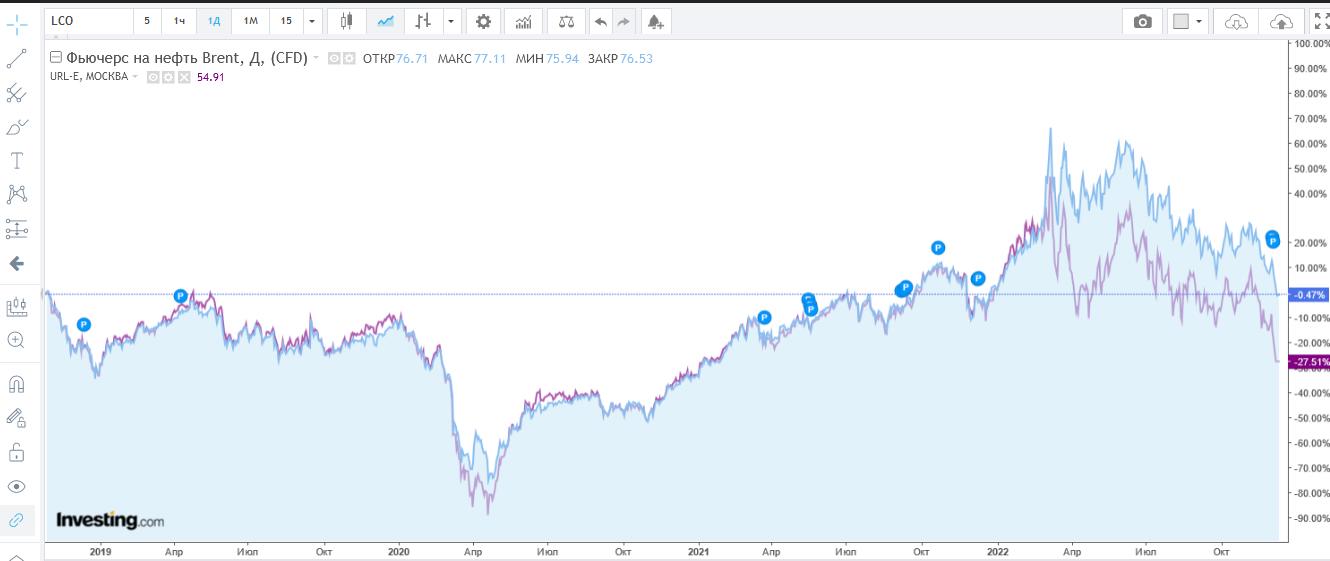1330x561 pixels.
Task: Select the long/short position prediction tool
Action: (17, 228)
